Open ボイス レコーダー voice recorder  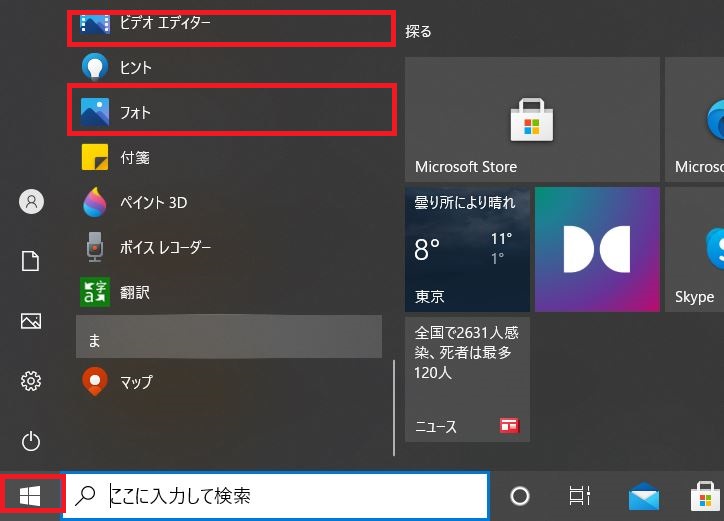pos(229,247)
